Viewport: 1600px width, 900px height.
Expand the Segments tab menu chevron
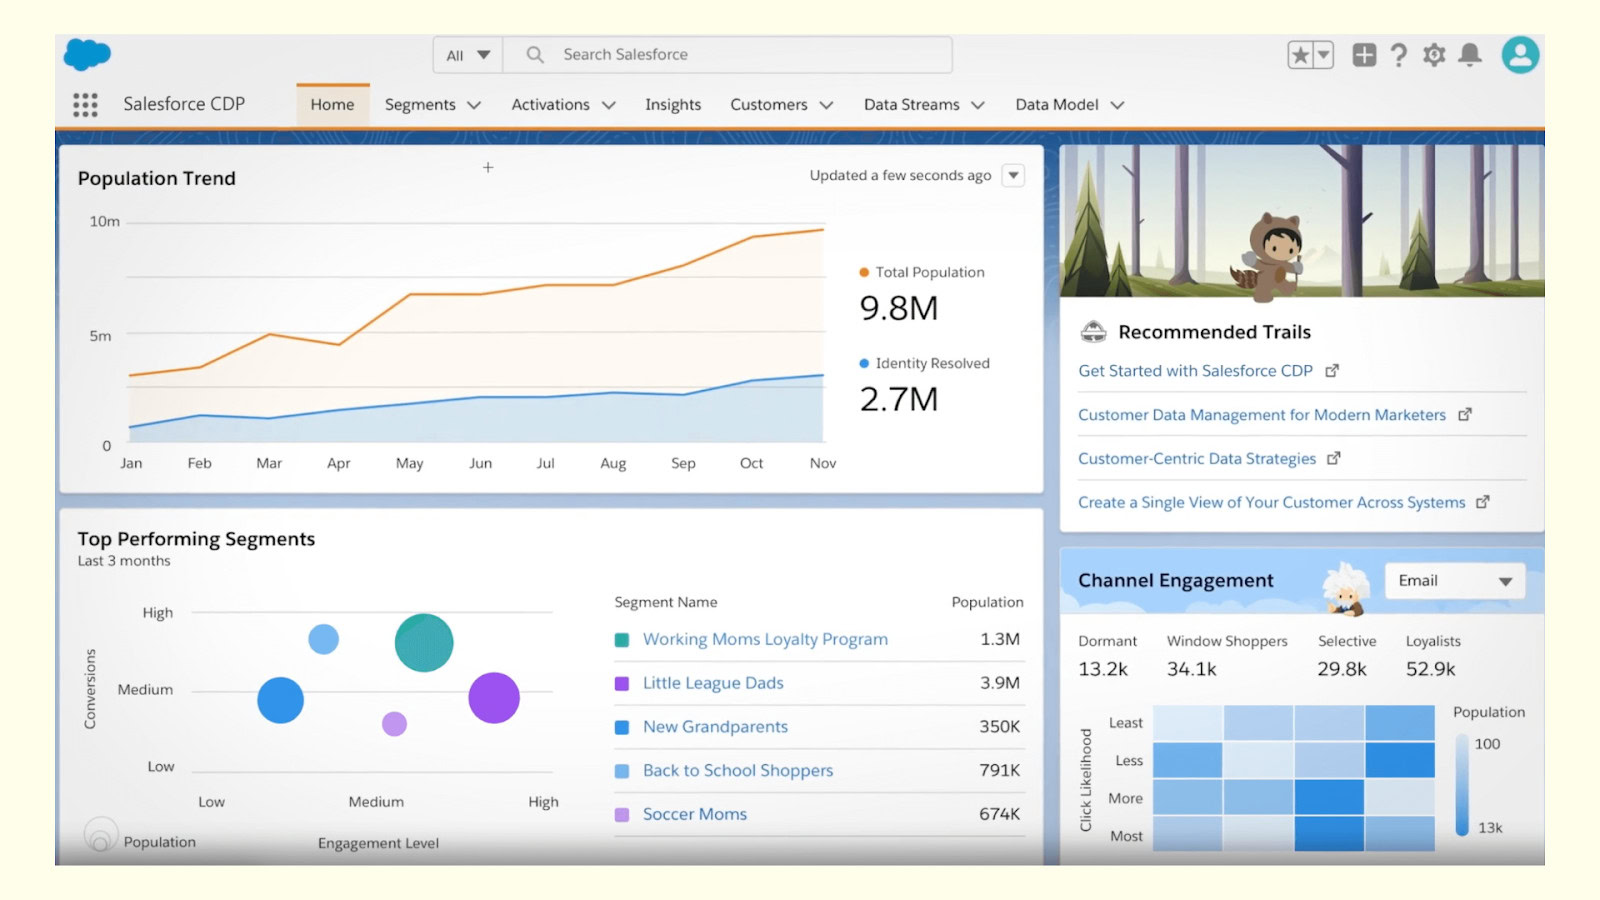[x=474, y=105]
